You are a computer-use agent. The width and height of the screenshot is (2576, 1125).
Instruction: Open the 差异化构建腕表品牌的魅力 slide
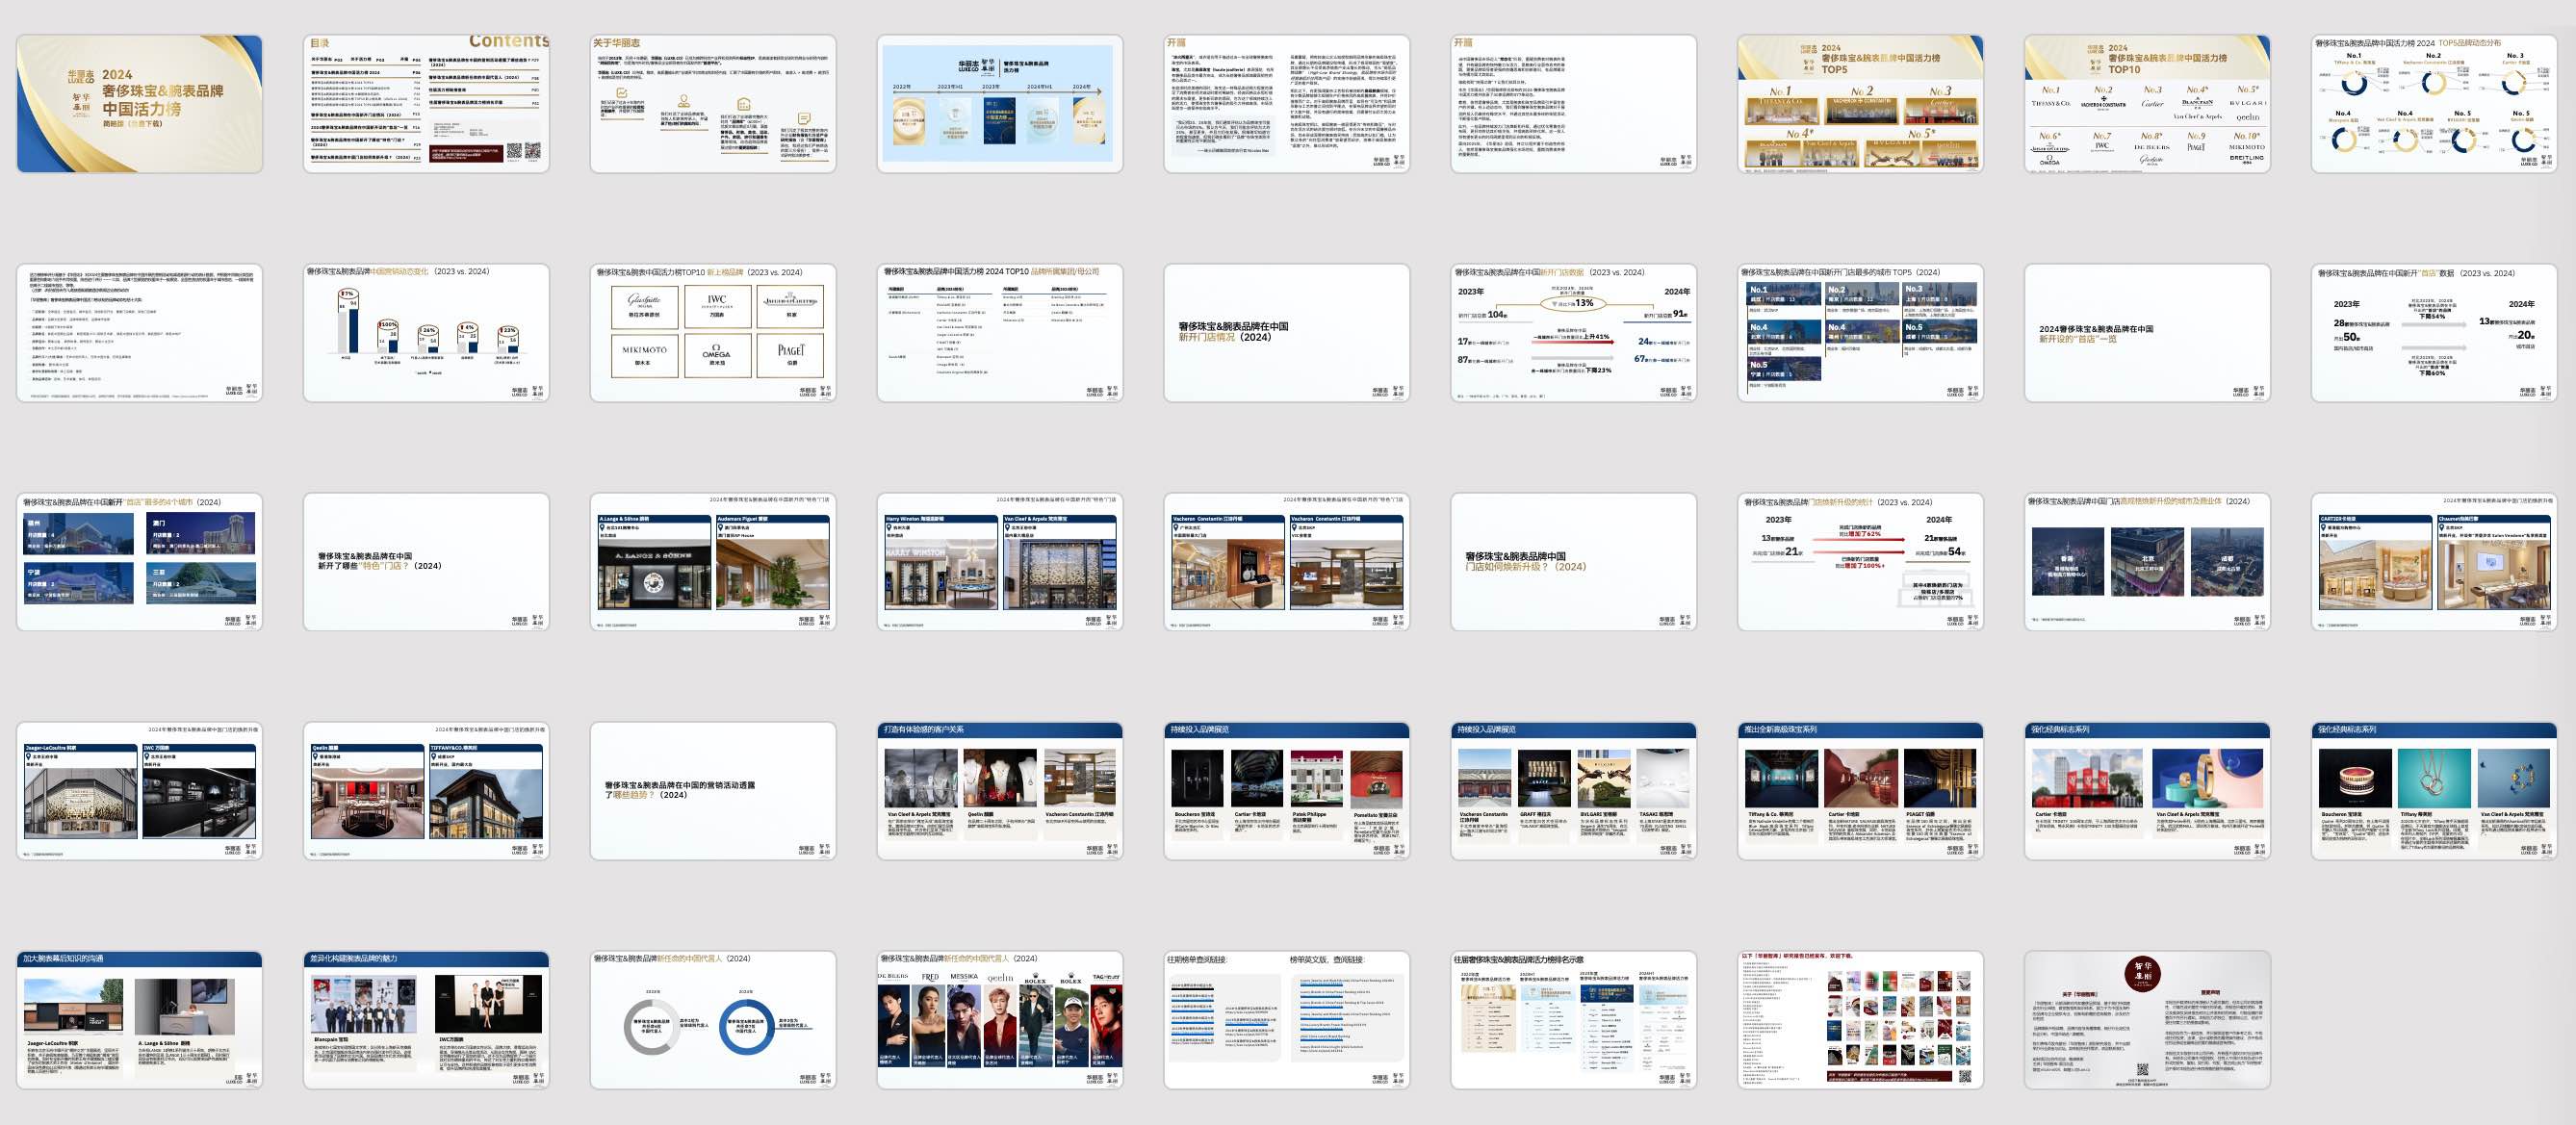(x=426, y=1020)
